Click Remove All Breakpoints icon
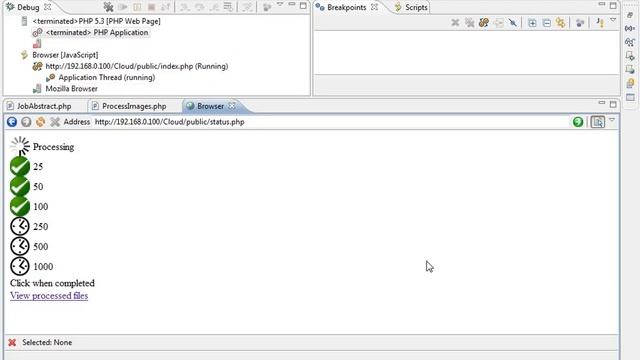This screenshot has height=360, width=640. (x=469, y=22)
